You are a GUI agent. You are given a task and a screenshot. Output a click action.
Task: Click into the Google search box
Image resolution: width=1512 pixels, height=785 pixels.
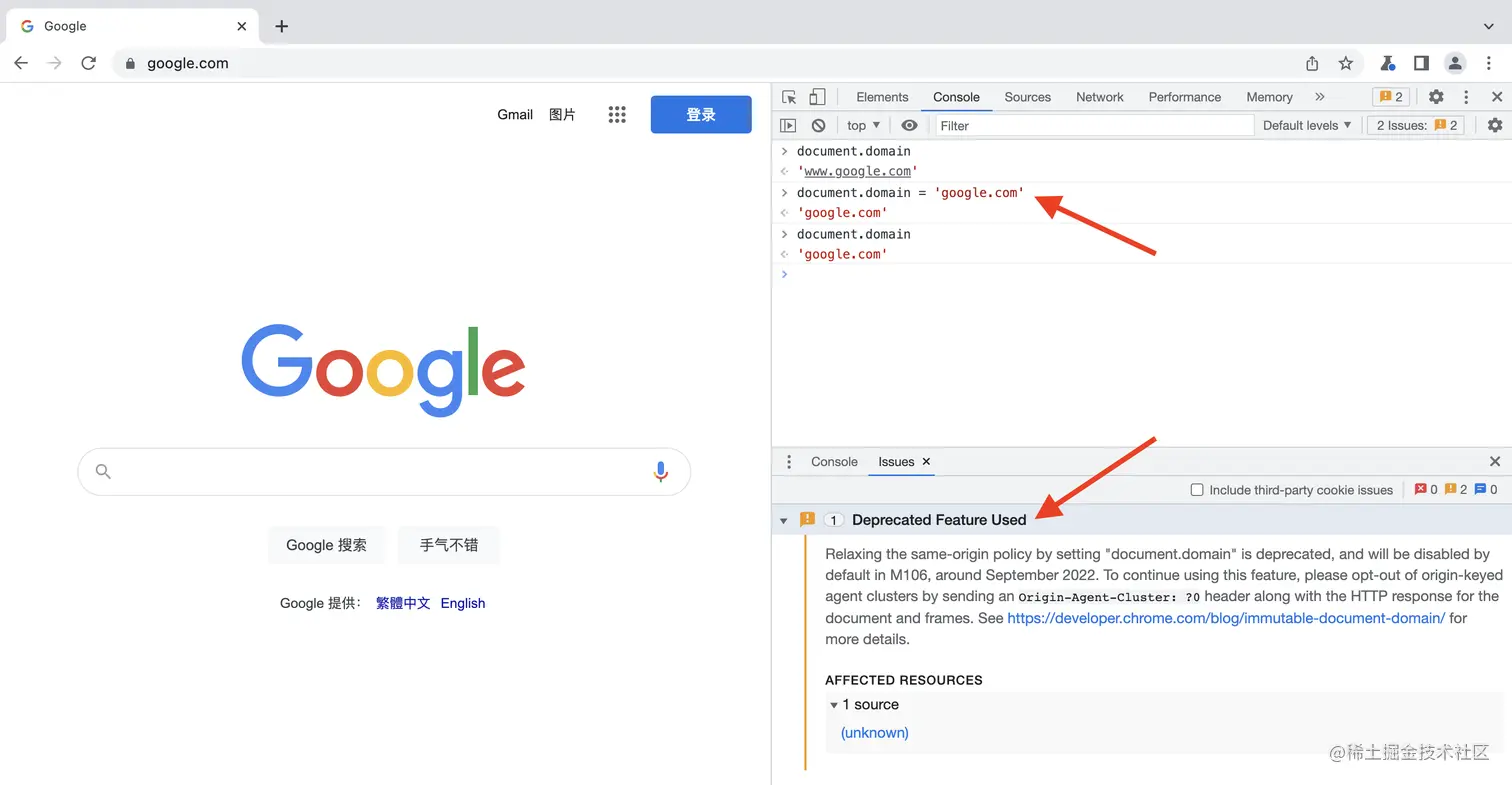[384, 471]
